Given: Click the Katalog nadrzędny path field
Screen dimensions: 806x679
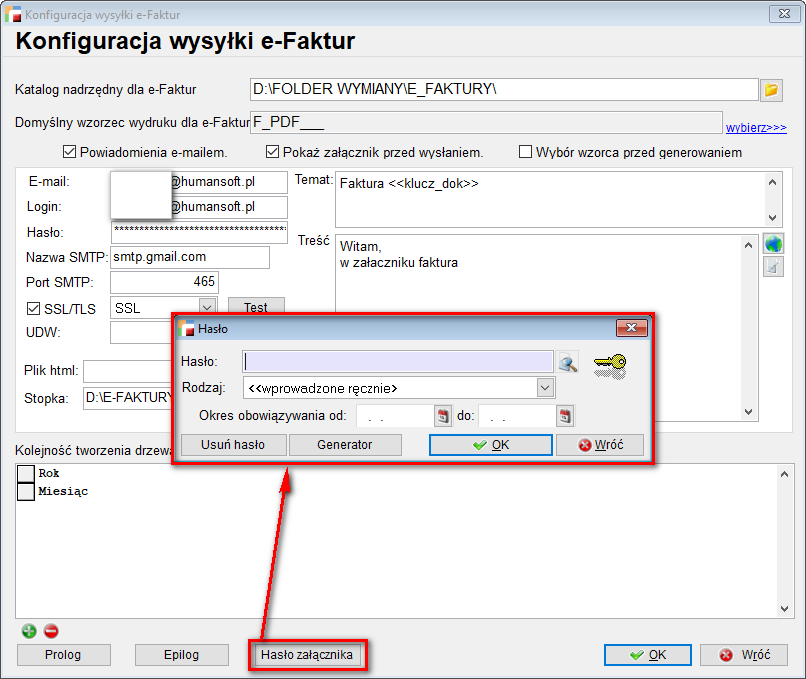Looking at the screenshot, I should point(504,89).
